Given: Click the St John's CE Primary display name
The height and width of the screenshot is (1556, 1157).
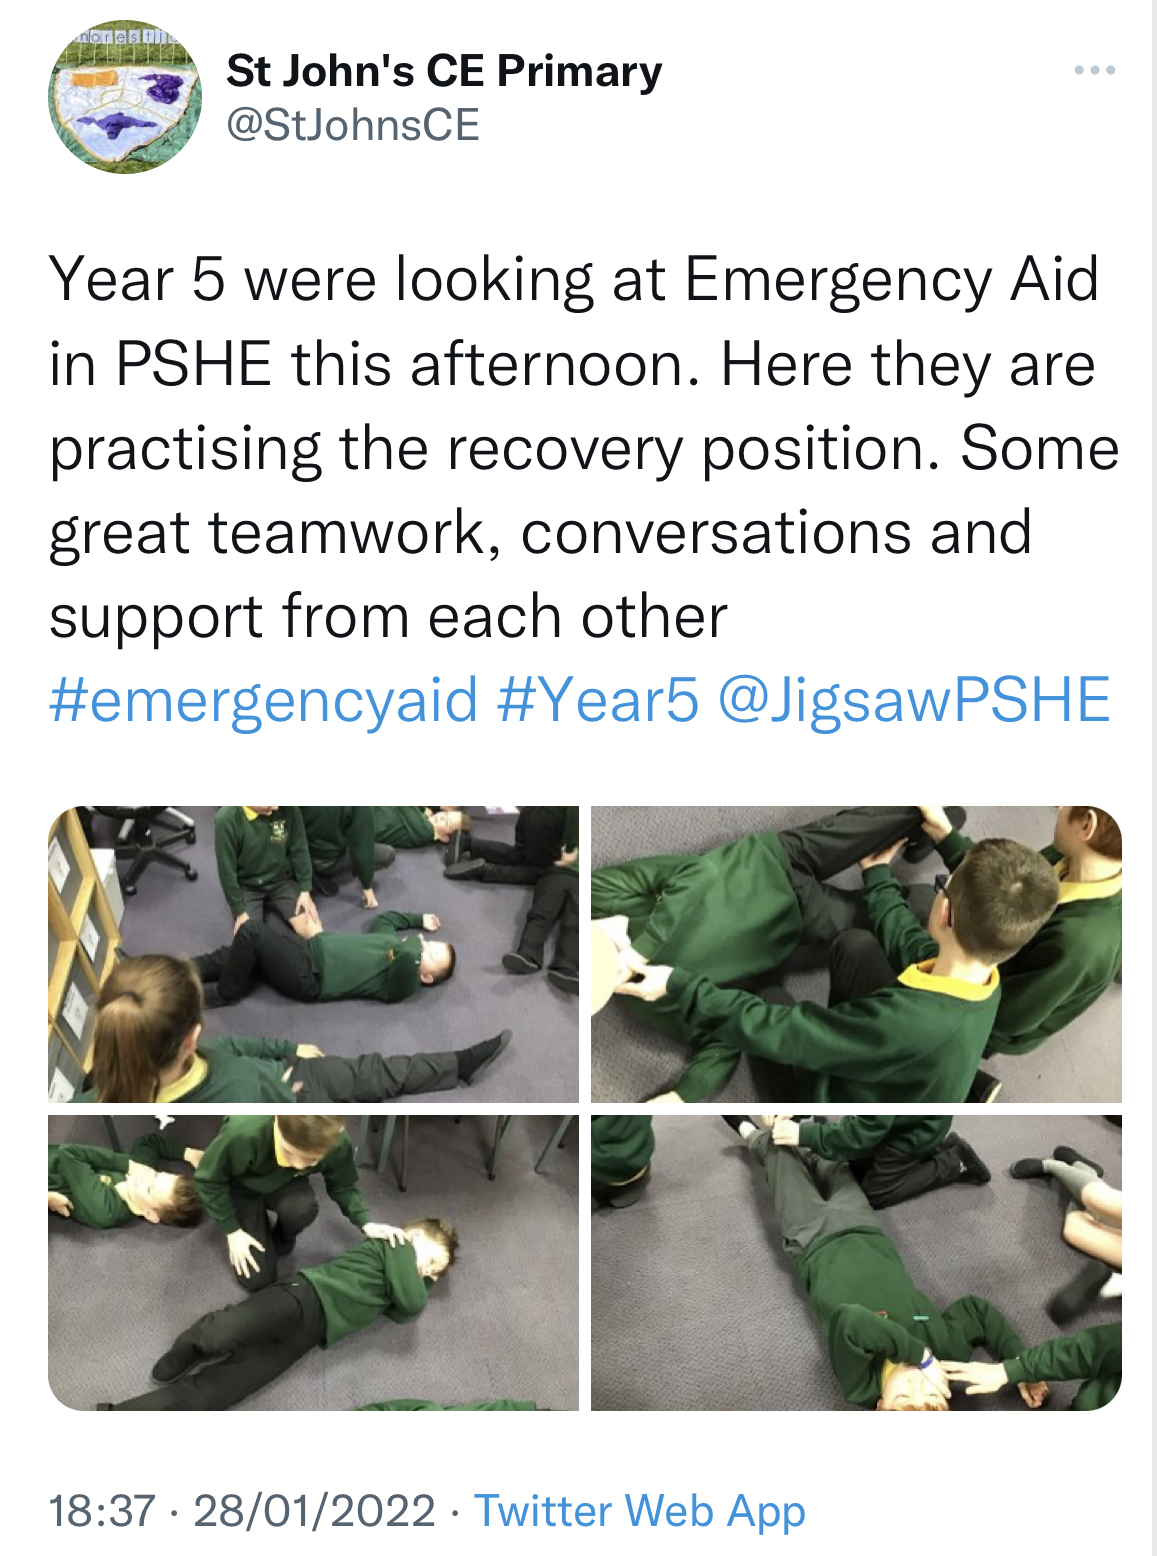Looking at the screenshot, I should click(444, 71).
